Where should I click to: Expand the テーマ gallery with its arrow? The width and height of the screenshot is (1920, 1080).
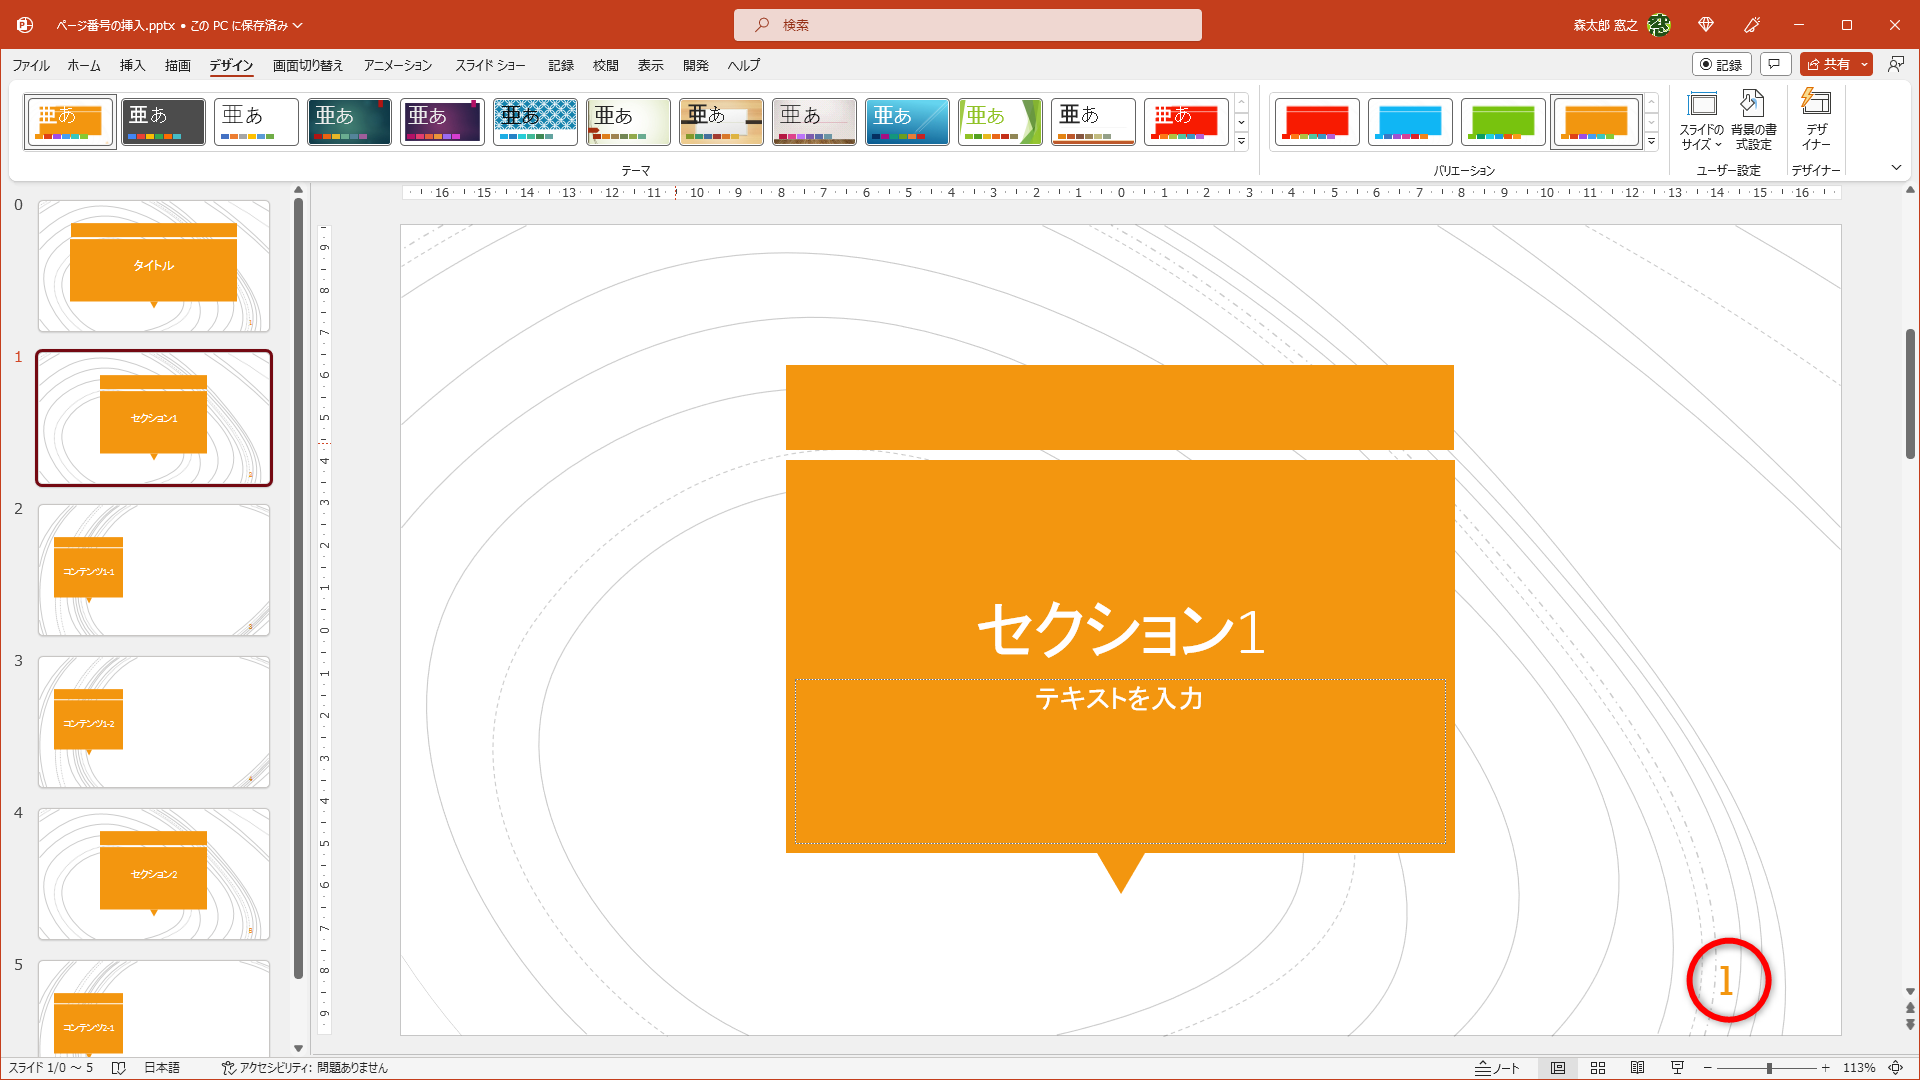1241,143
